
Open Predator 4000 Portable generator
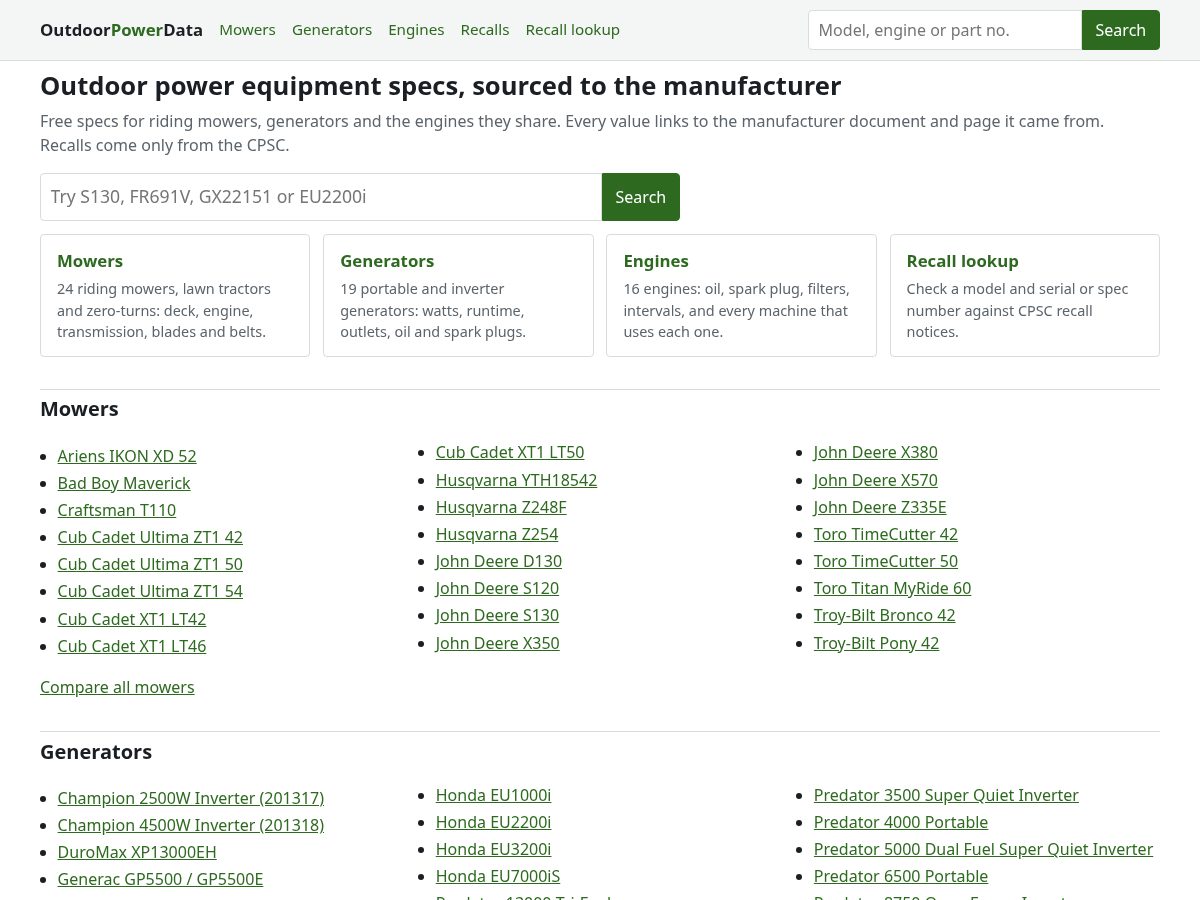(x=901, y=822)
